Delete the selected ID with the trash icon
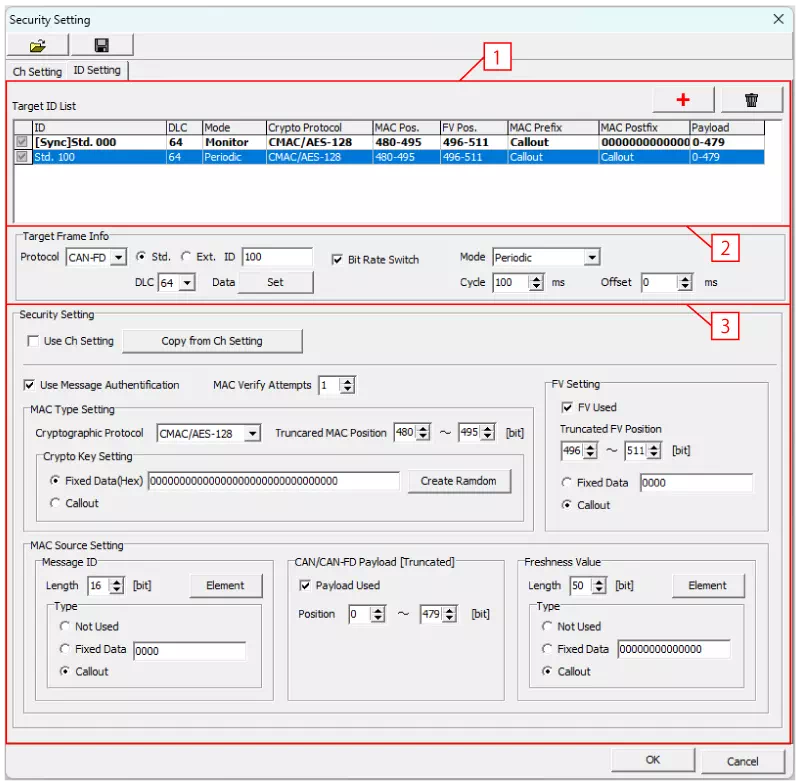The image size is (800, 784). [x=751, y=99]
